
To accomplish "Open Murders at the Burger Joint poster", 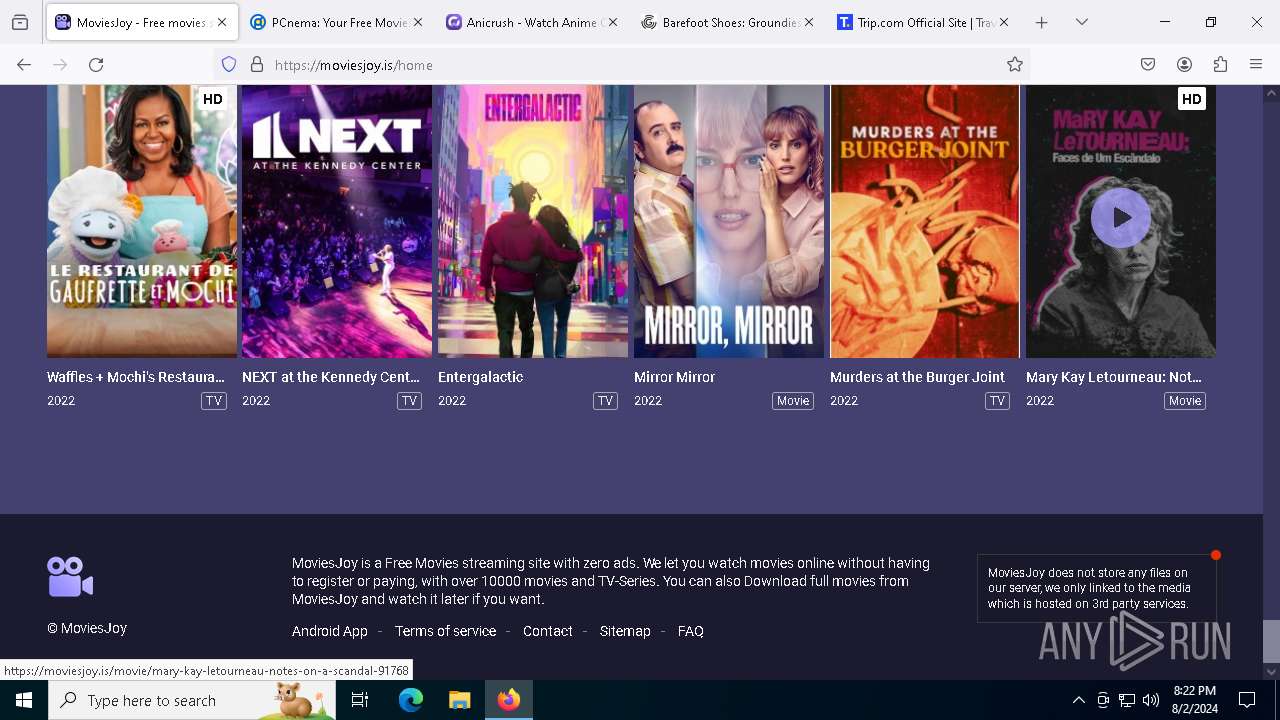I will coord(925,221).
